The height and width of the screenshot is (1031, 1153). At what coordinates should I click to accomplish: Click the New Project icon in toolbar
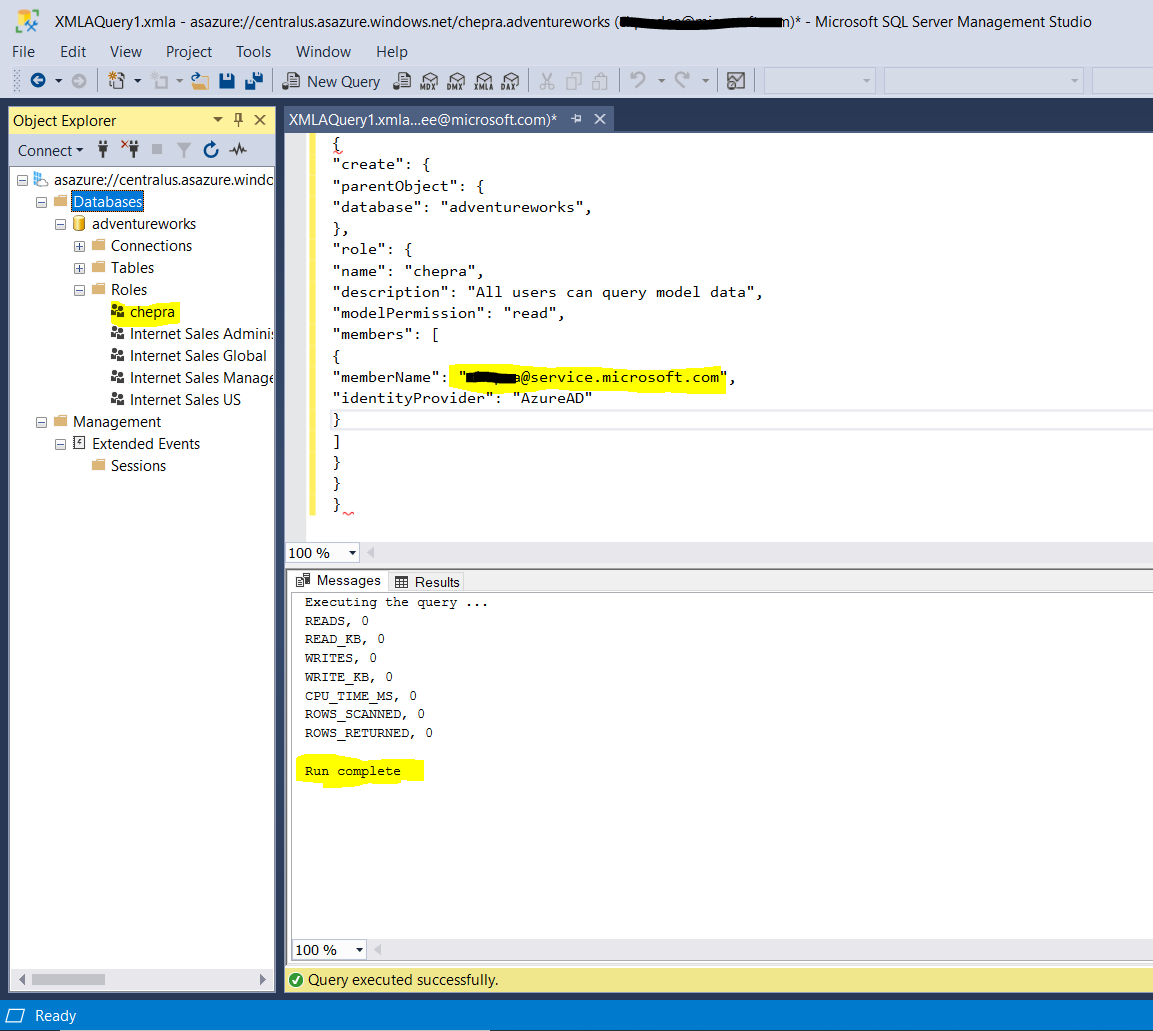(116, 80)
